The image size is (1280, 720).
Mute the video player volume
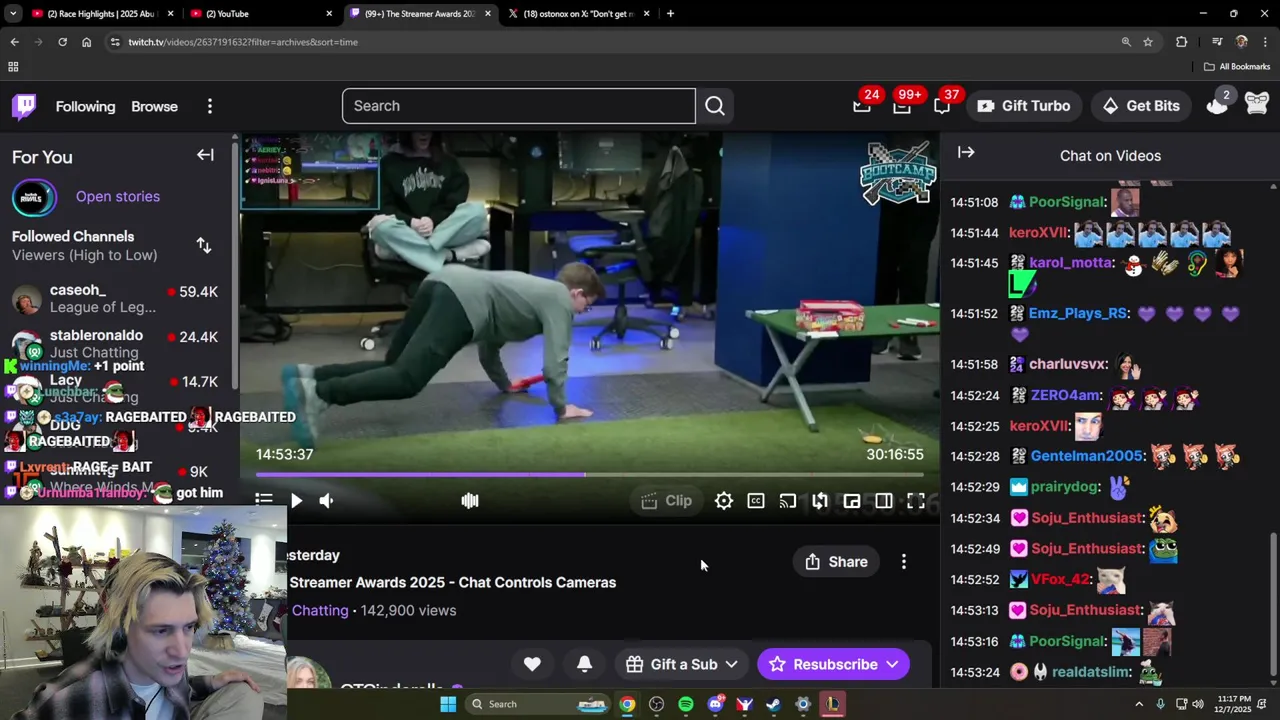326,501
